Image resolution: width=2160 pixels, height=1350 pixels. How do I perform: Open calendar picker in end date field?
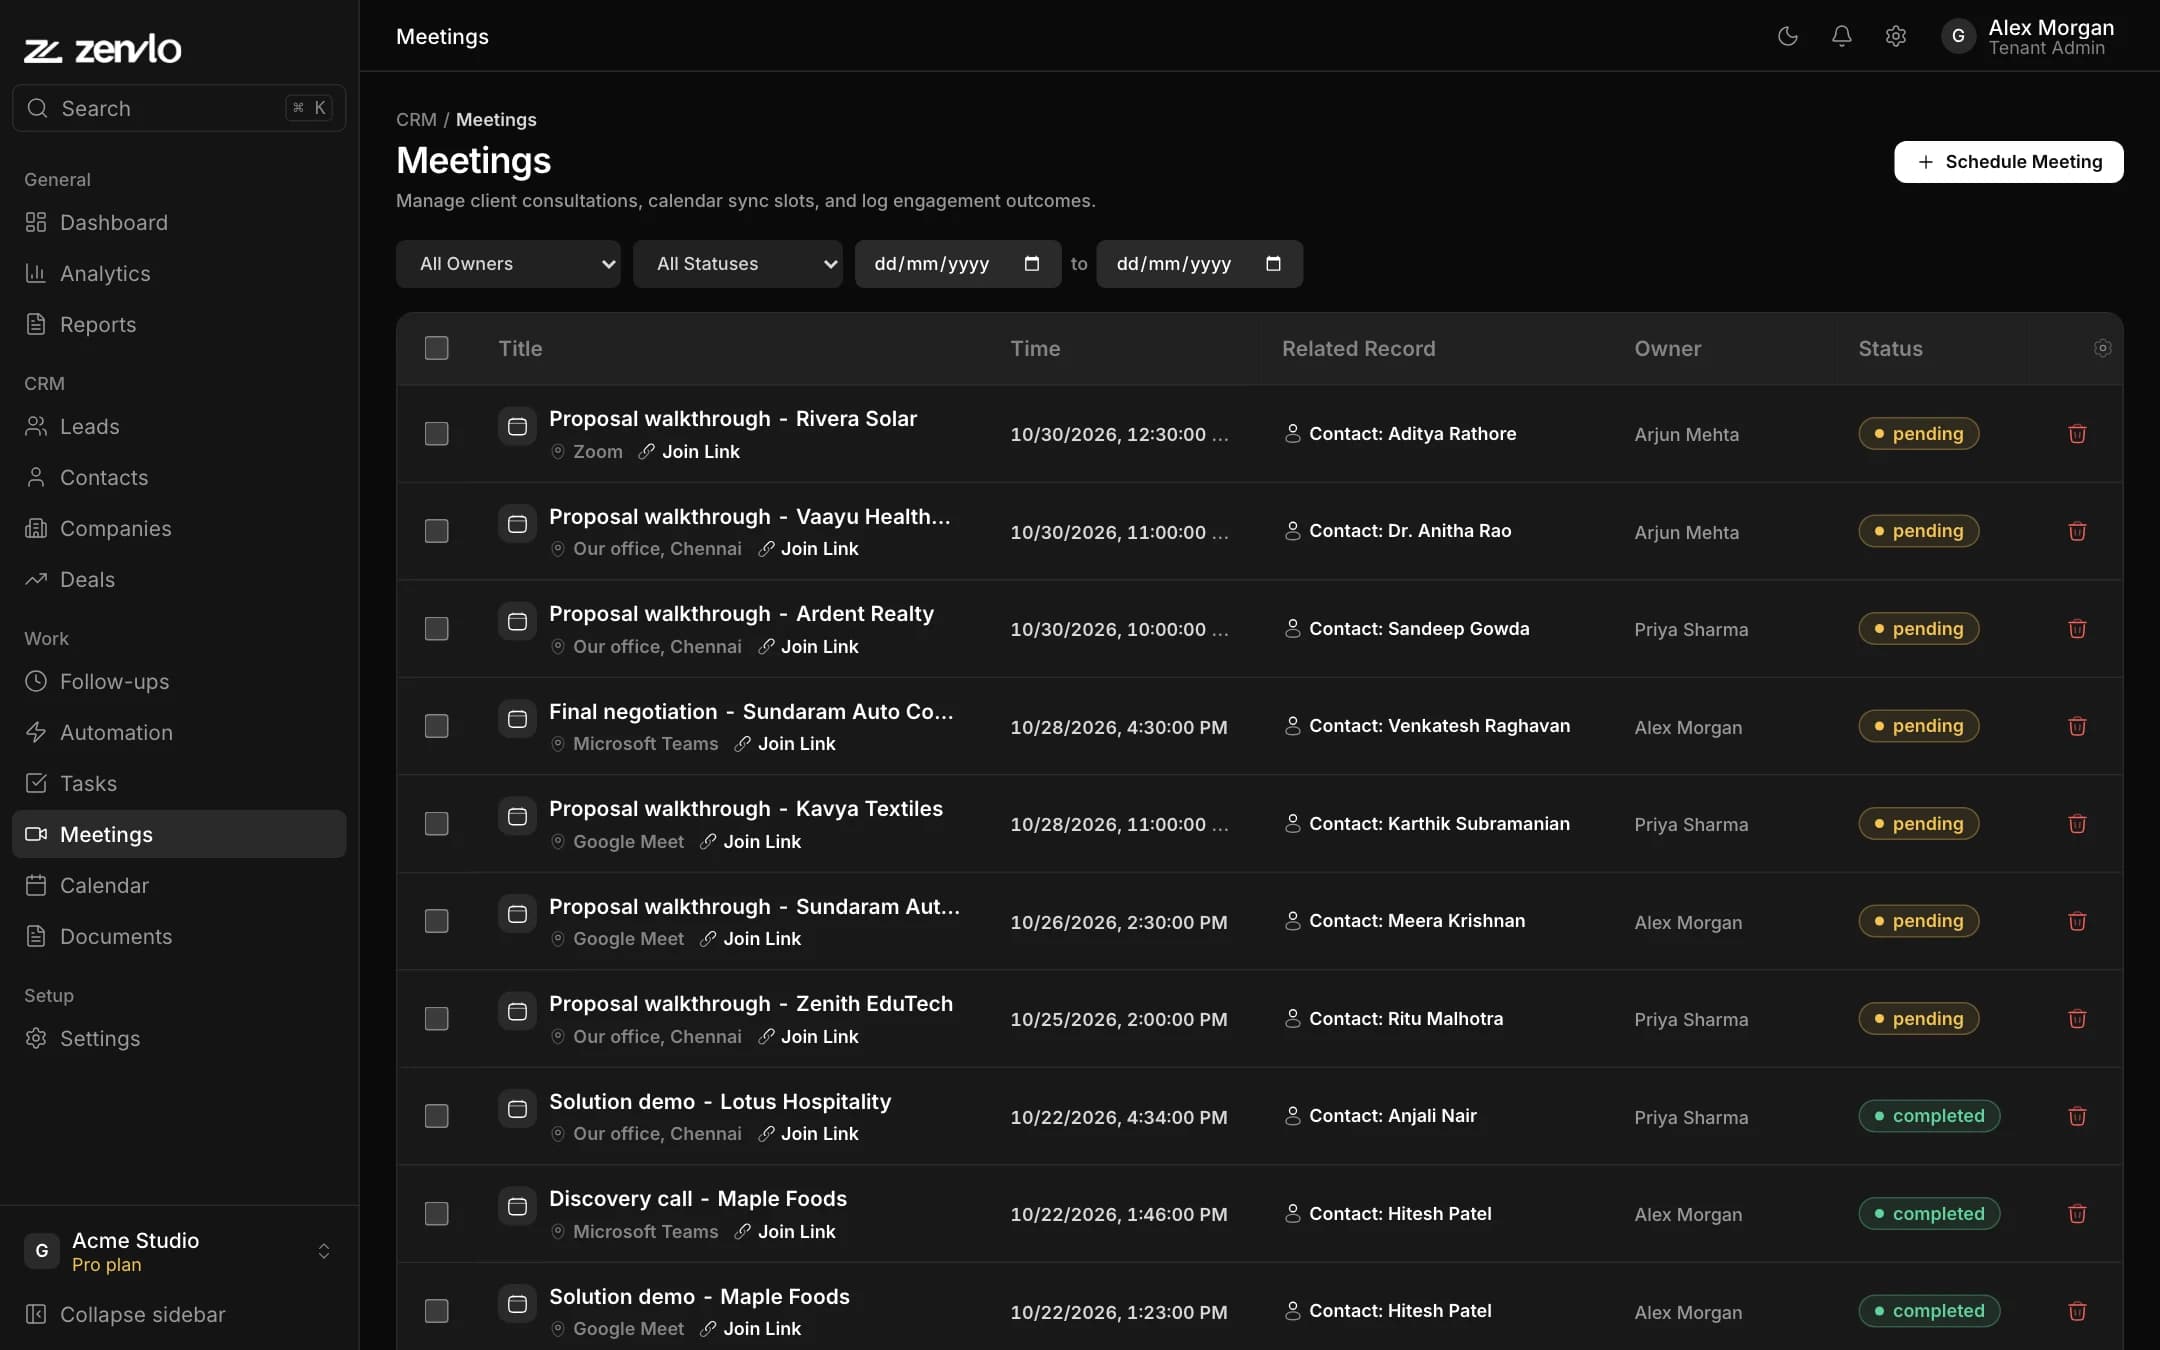pos(1273,264)
